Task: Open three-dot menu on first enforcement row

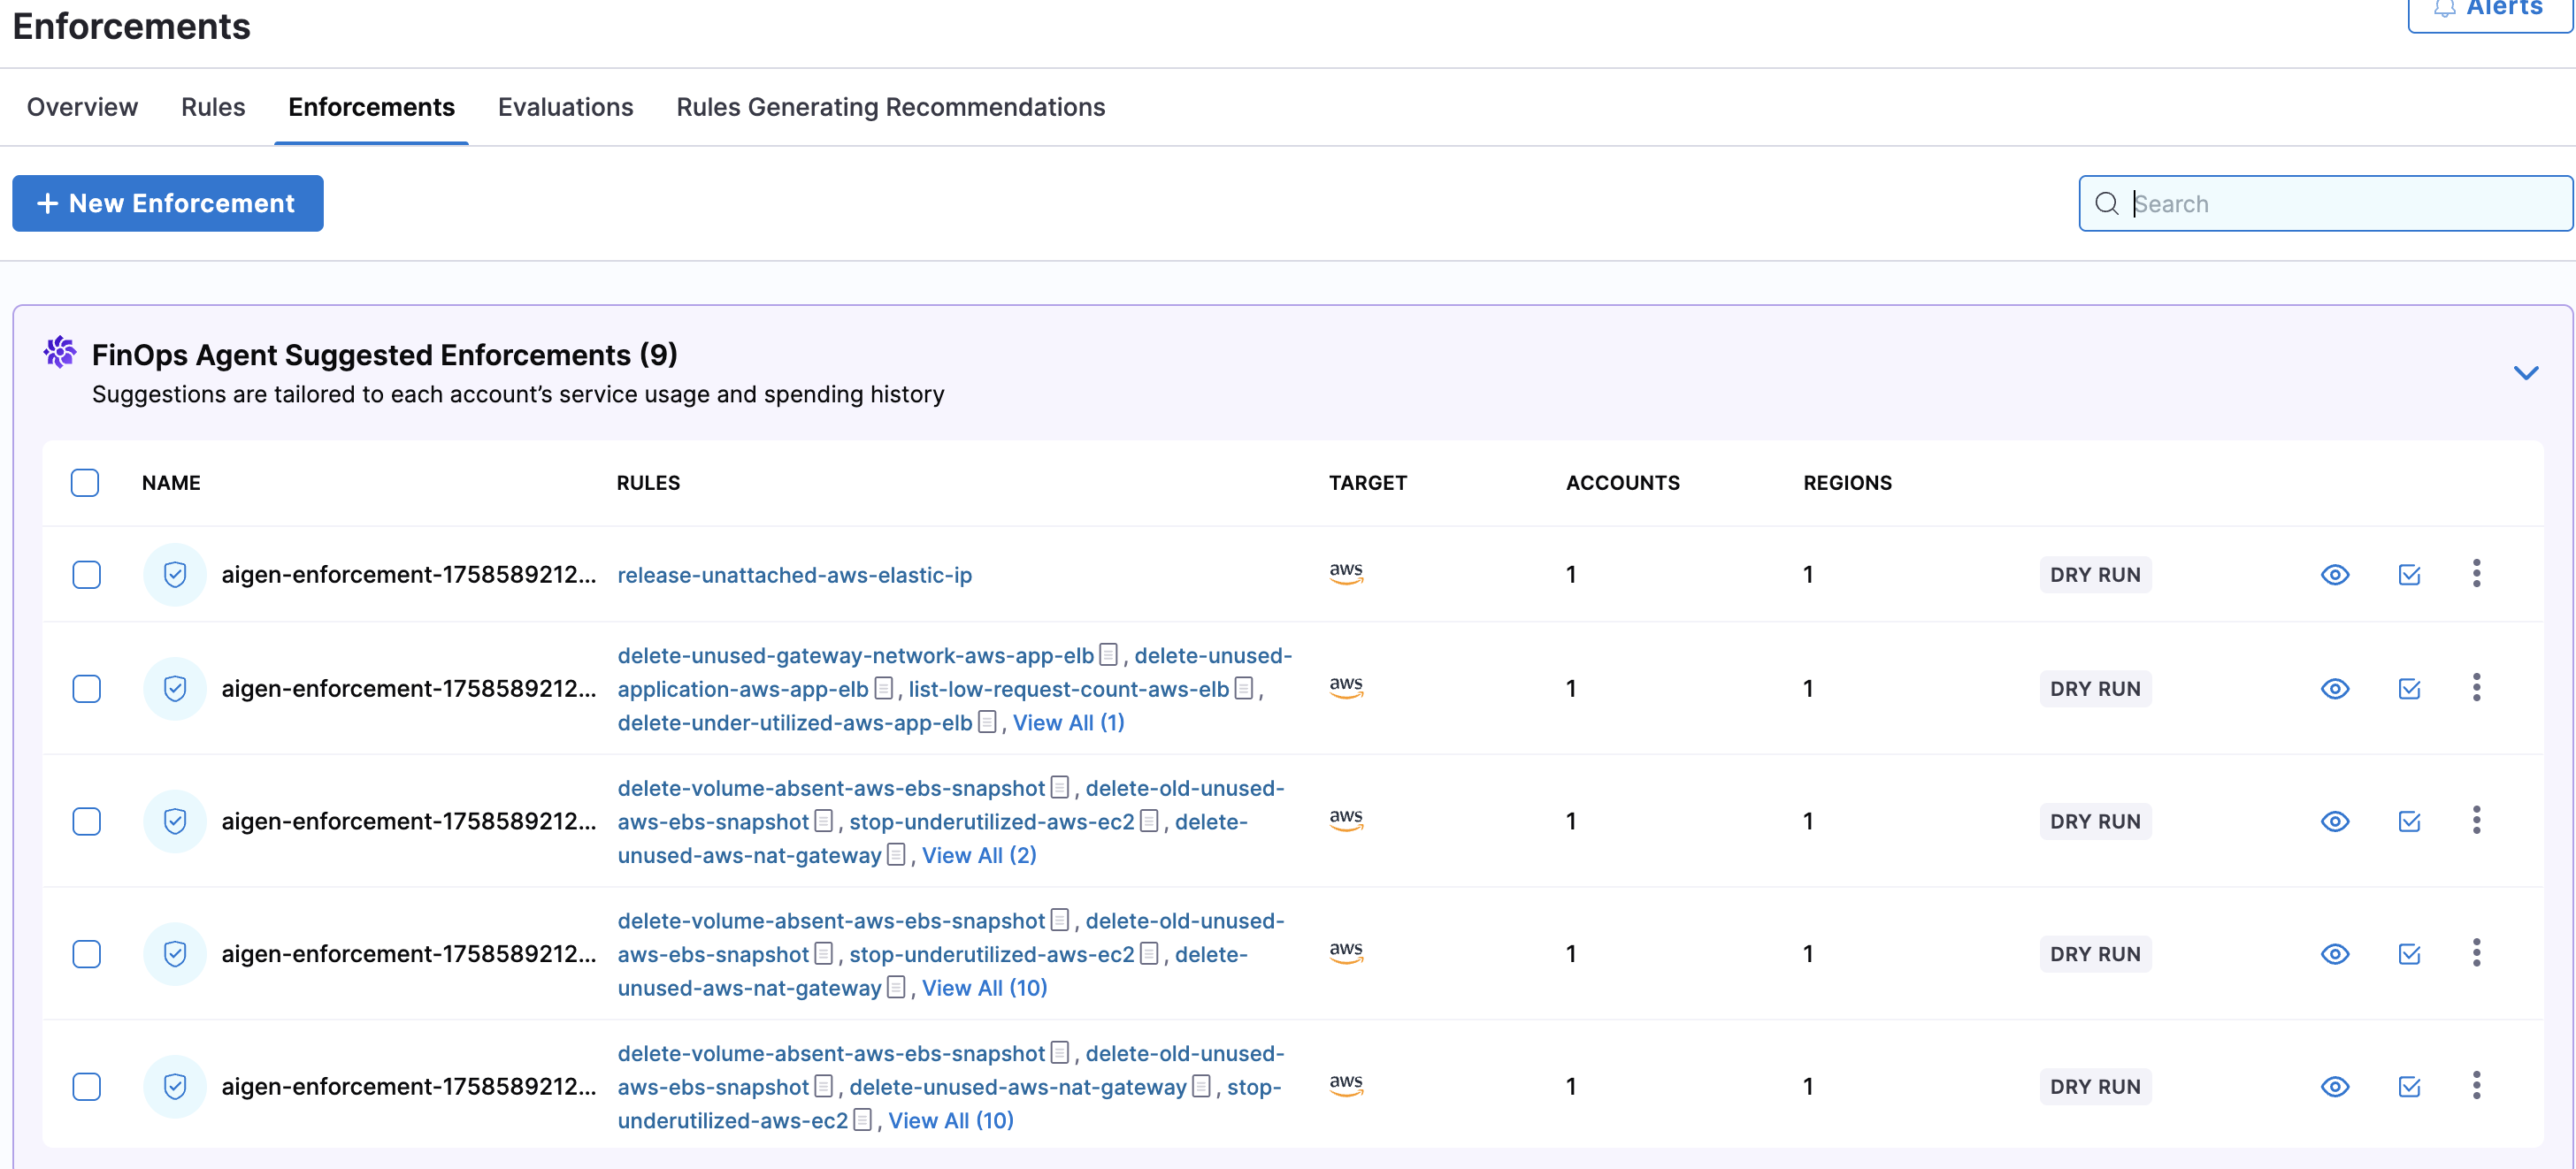Action: (x=2476, y=574)
